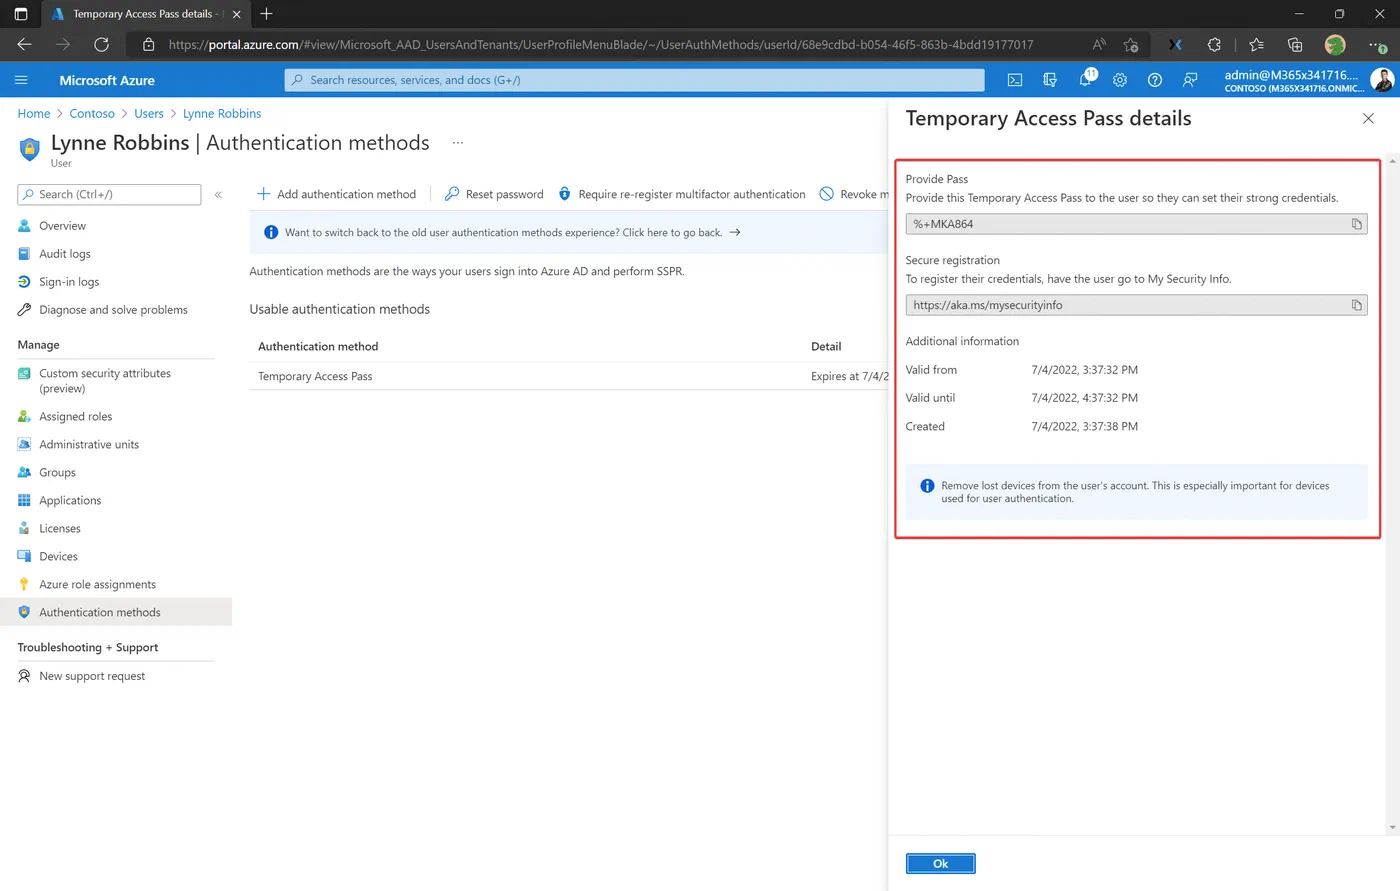Image resolution: width=1400 pixels, height=891 pixels.
Task: Copy the mysecurityinfo URL
Action: click(x=1356, y=305)
